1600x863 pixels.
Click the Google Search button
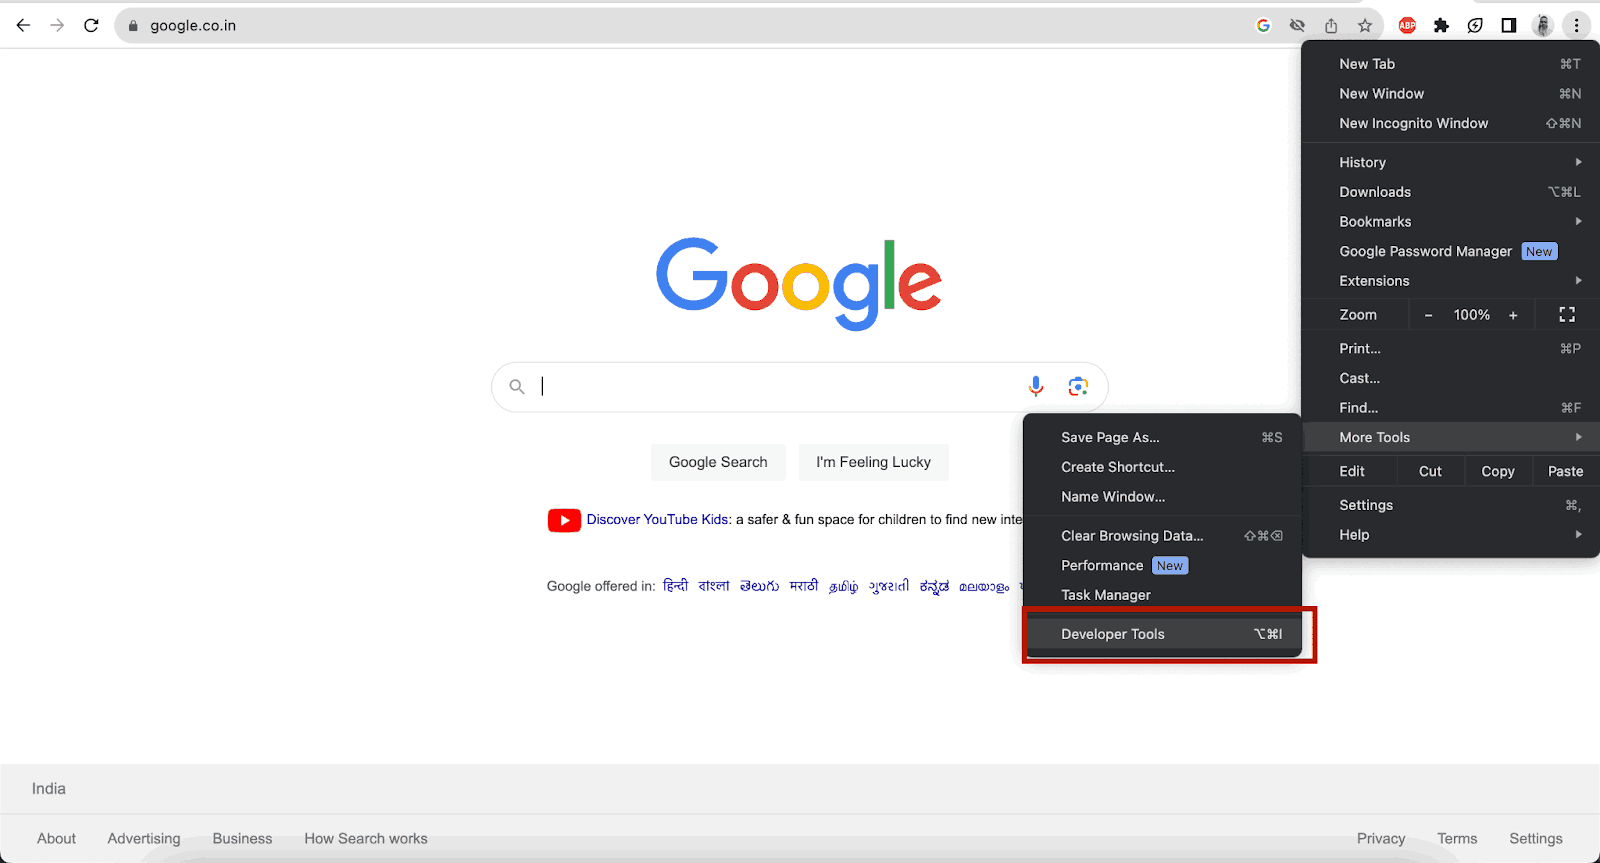pos(718,462)
